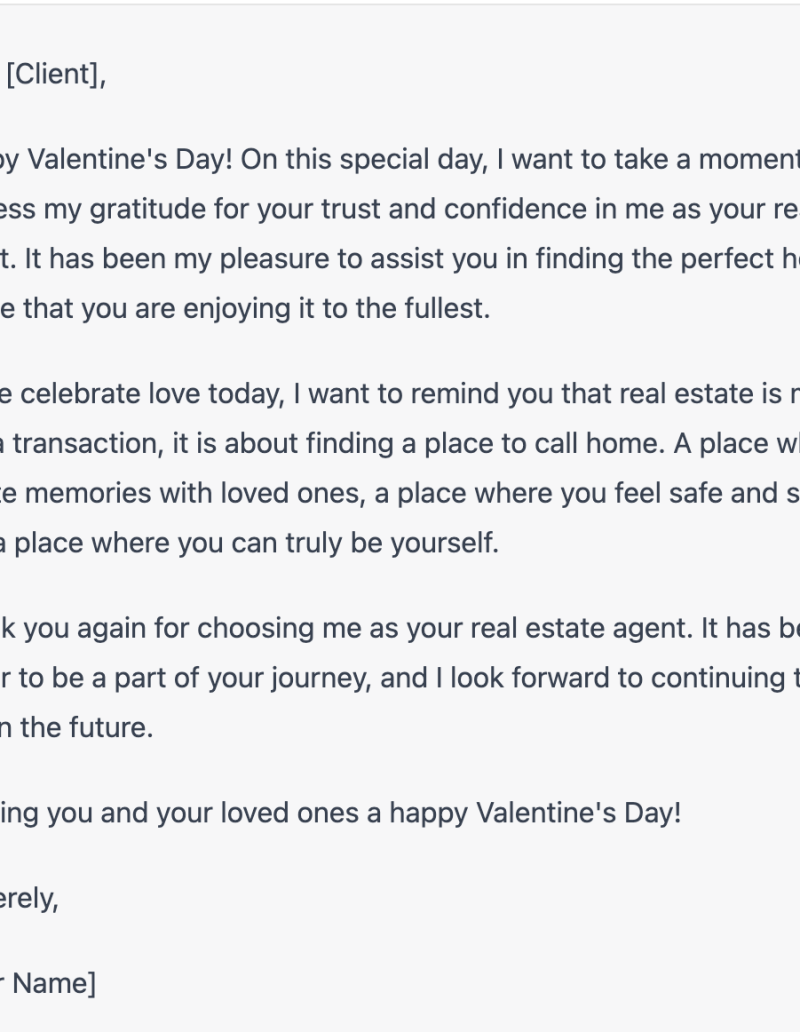Click the word "happy" in the closing wish
Image resolution: width=800 pixels, height=1032 pixels.
(x=428, y=812)
